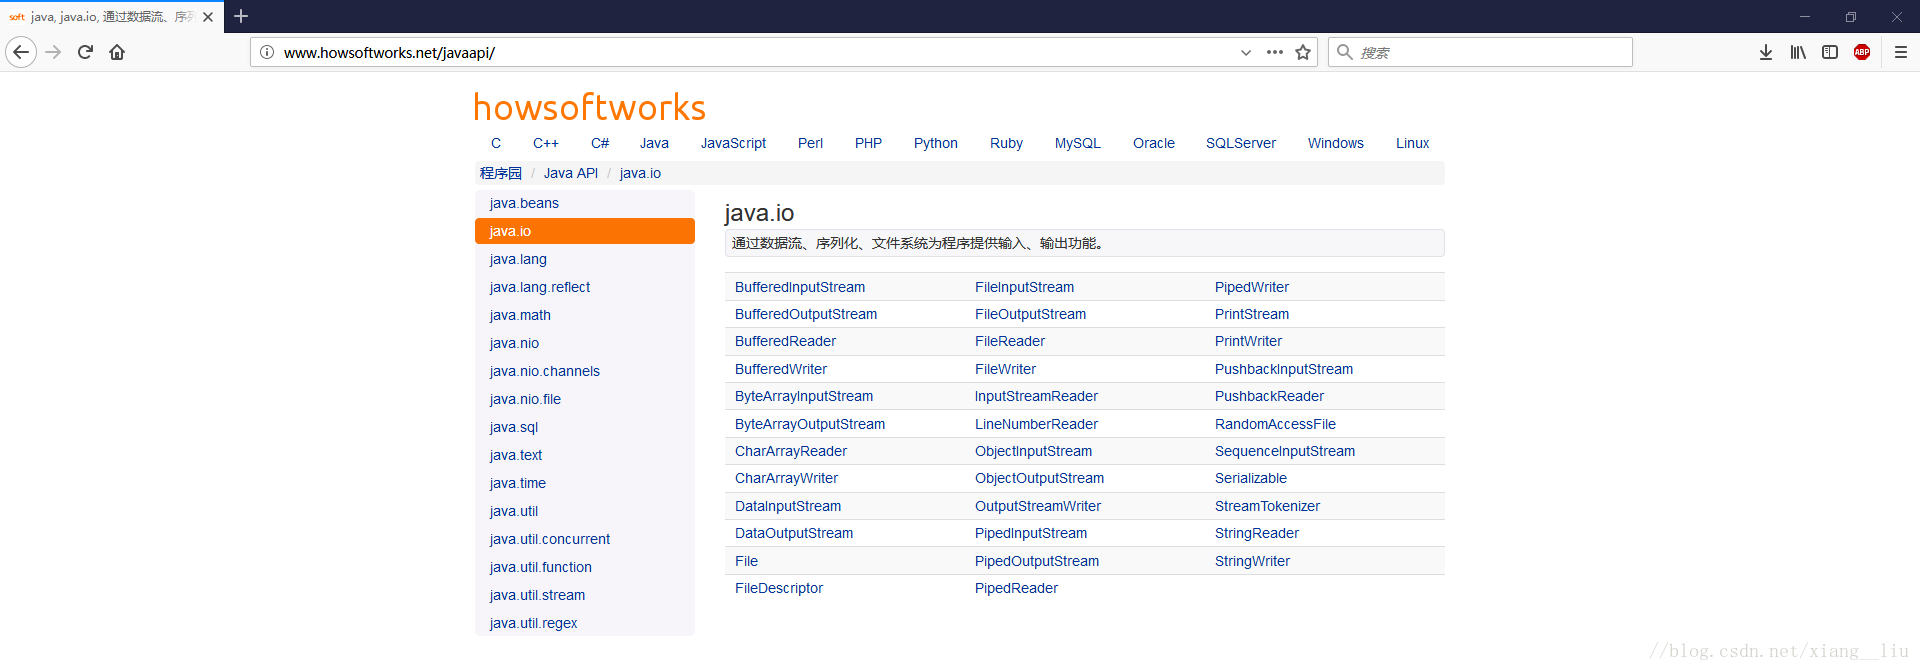Toggle the sidebar view icon
1920x671 pixels.
(1830, 52)
